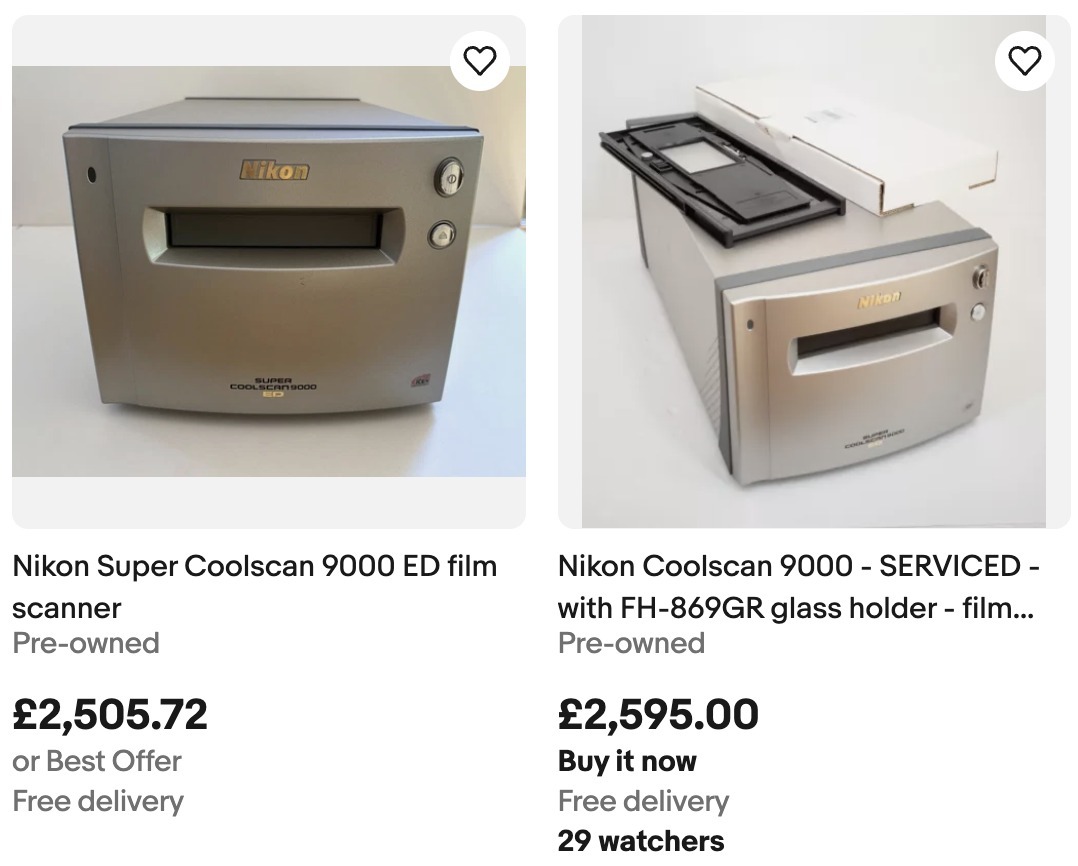Open the "Nikon Super Coolscan 9000 ED film scanner" title

pos(254,586)
